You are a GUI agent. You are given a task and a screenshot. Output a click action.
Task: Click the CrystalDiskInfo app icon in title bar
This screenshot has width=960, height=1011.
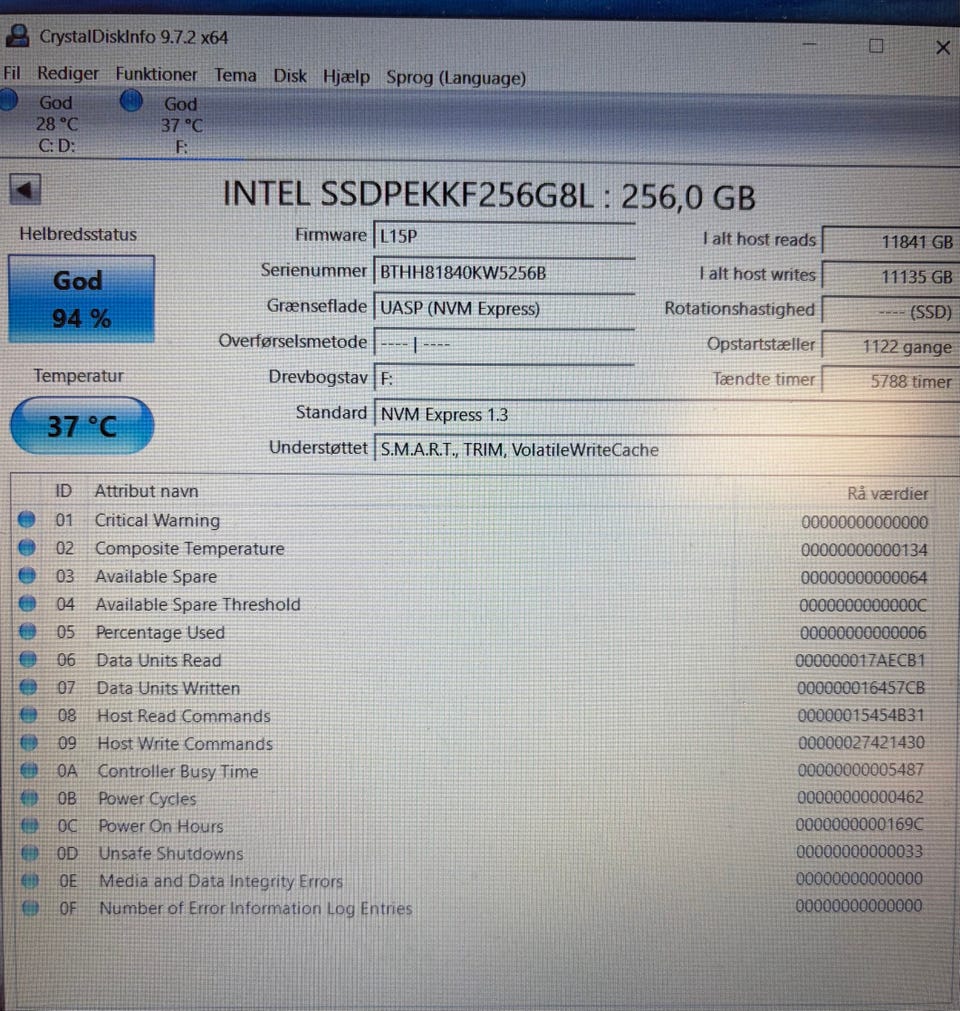[17, 35]
